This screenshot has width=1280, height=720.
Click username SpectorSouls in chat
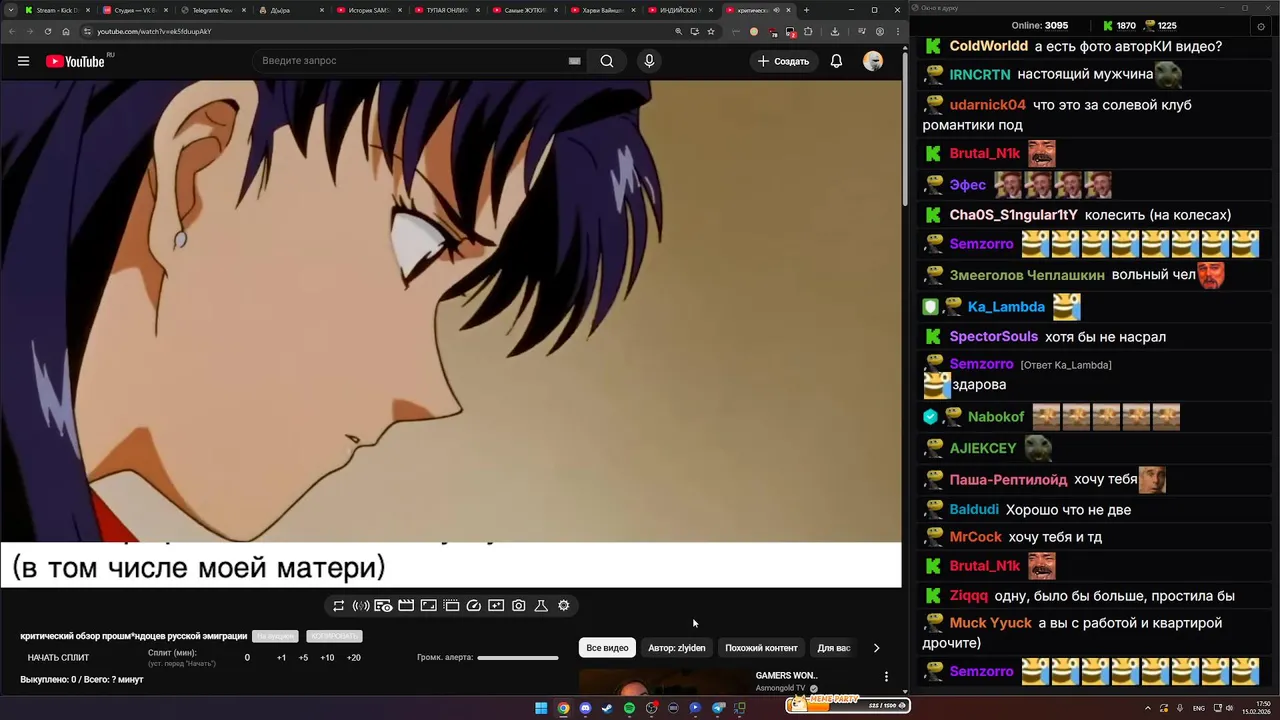993,337
